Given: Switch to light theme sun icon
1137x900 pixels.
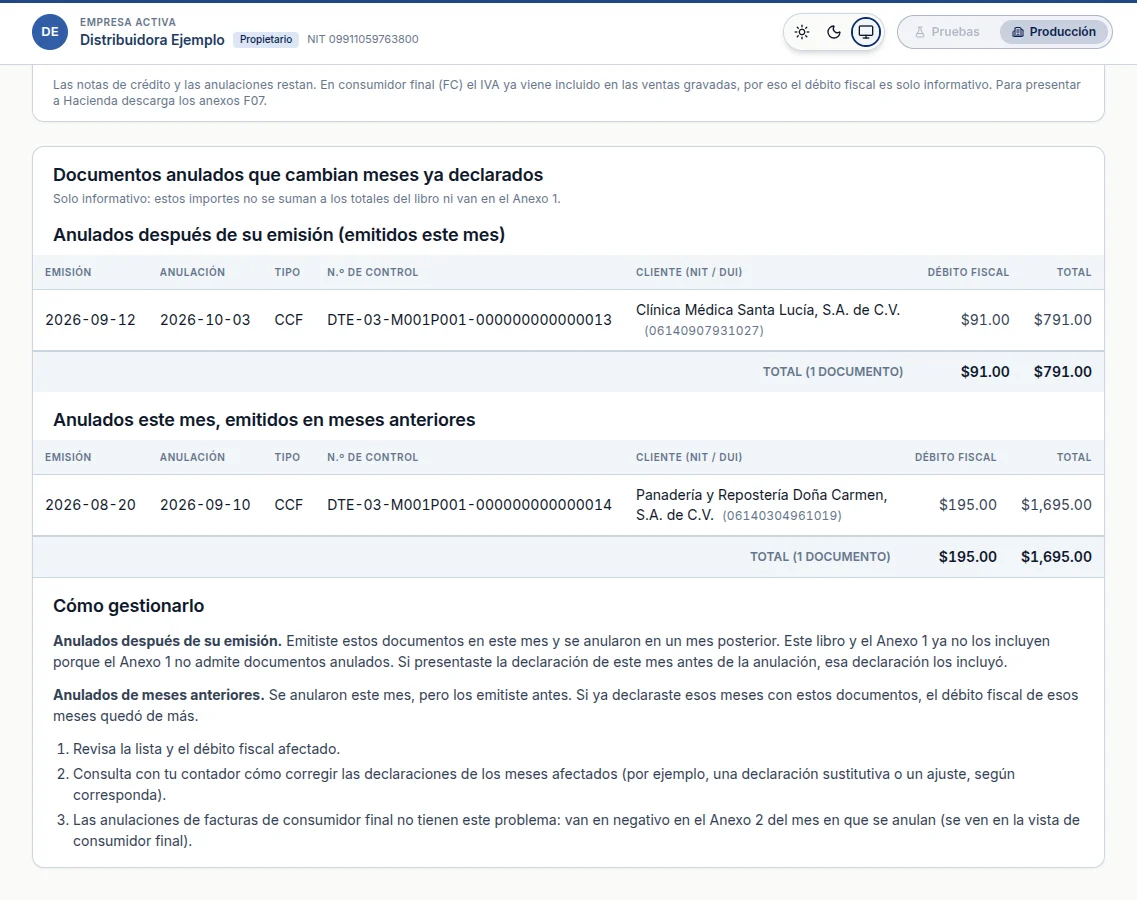Looking at the screenshot, I should click(802, 32).
